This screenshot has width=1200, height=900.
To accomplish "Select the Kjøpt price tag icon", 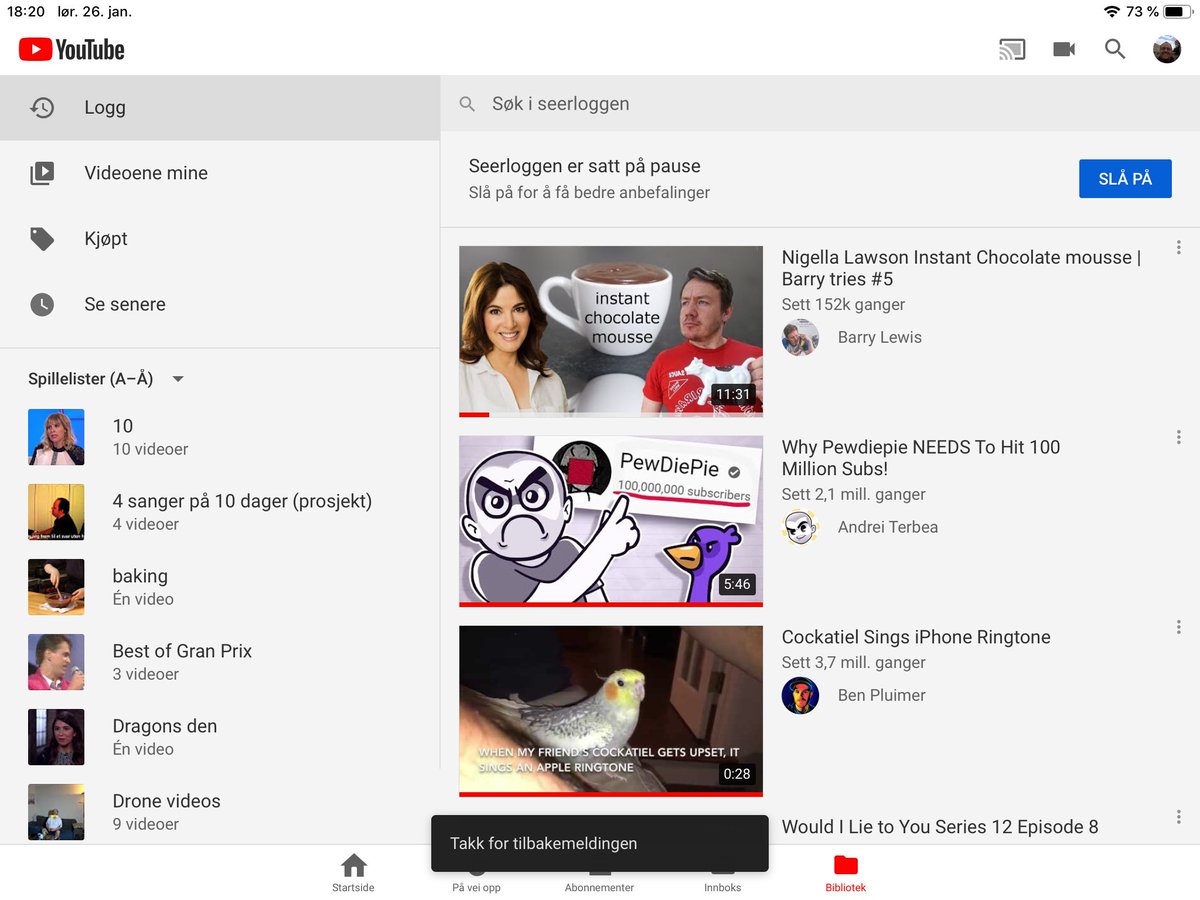I will pos(42,239).
